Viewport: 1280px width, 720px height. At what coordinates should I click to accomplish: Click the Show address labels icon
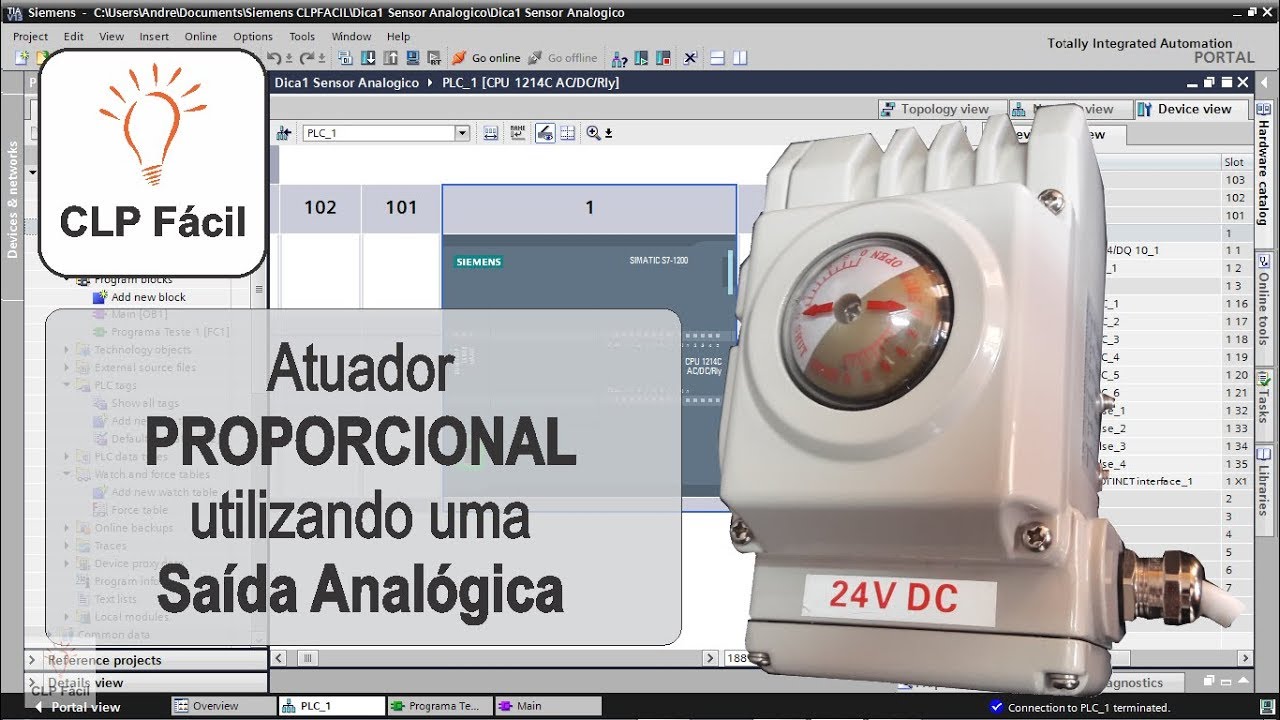(518, 133)
